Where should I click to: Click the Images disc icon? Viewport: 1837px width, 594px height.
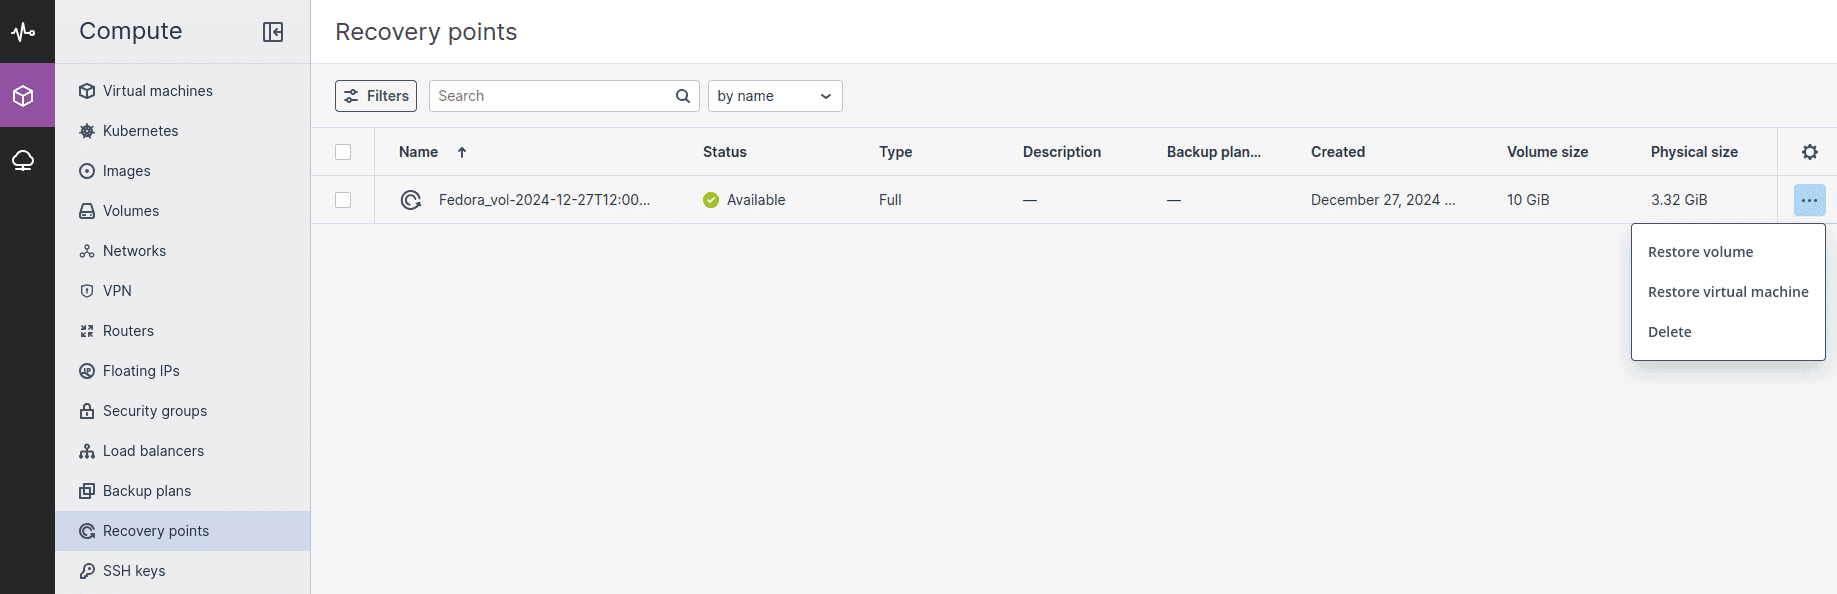click(87, 171)
